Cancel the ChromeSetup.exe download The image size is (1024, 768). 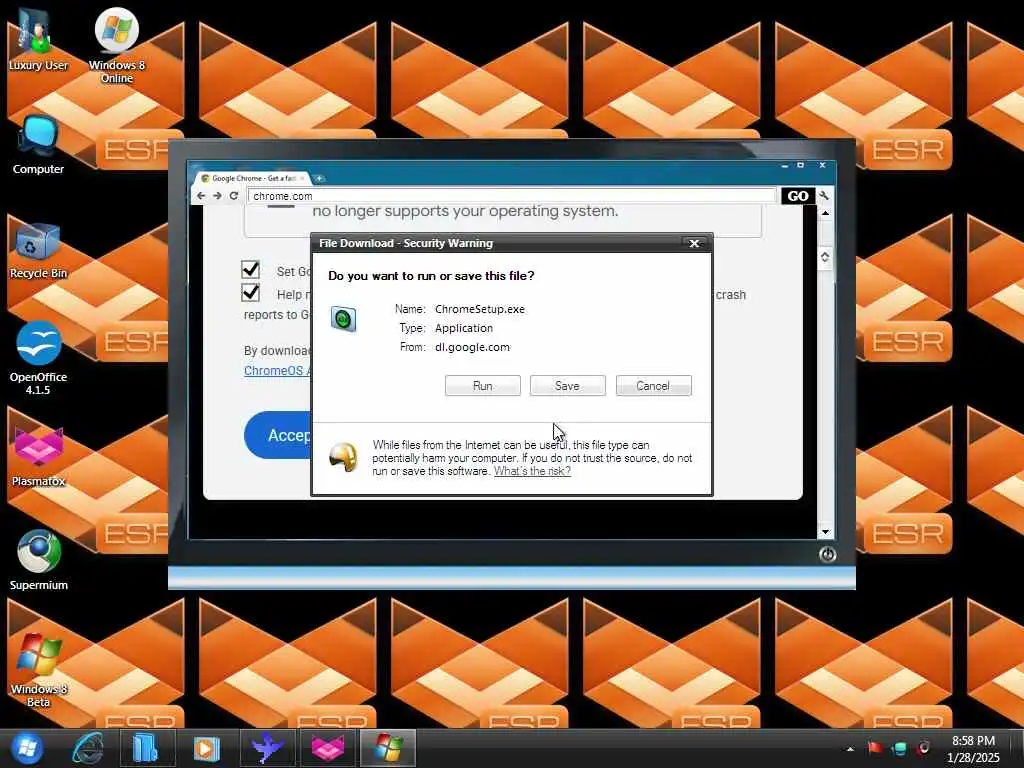click(x=654, y=386)
